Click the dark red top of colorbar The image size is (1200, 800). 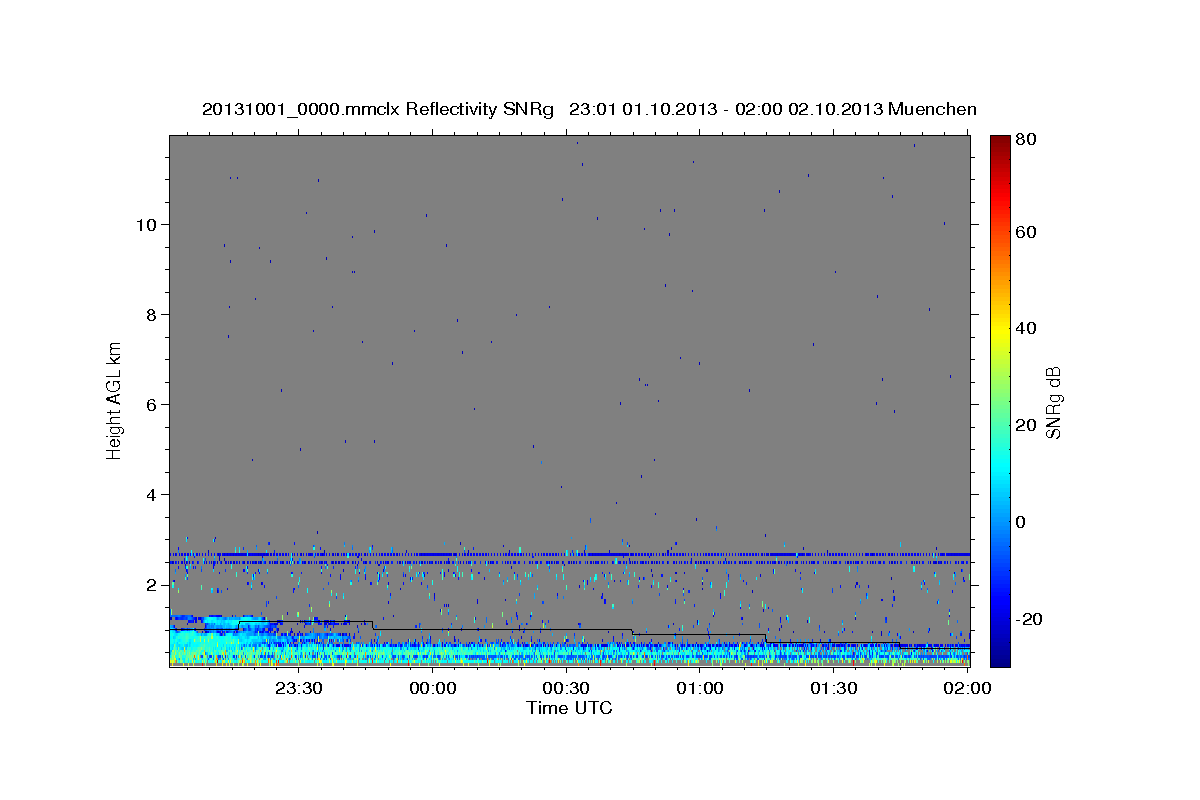1000,145
